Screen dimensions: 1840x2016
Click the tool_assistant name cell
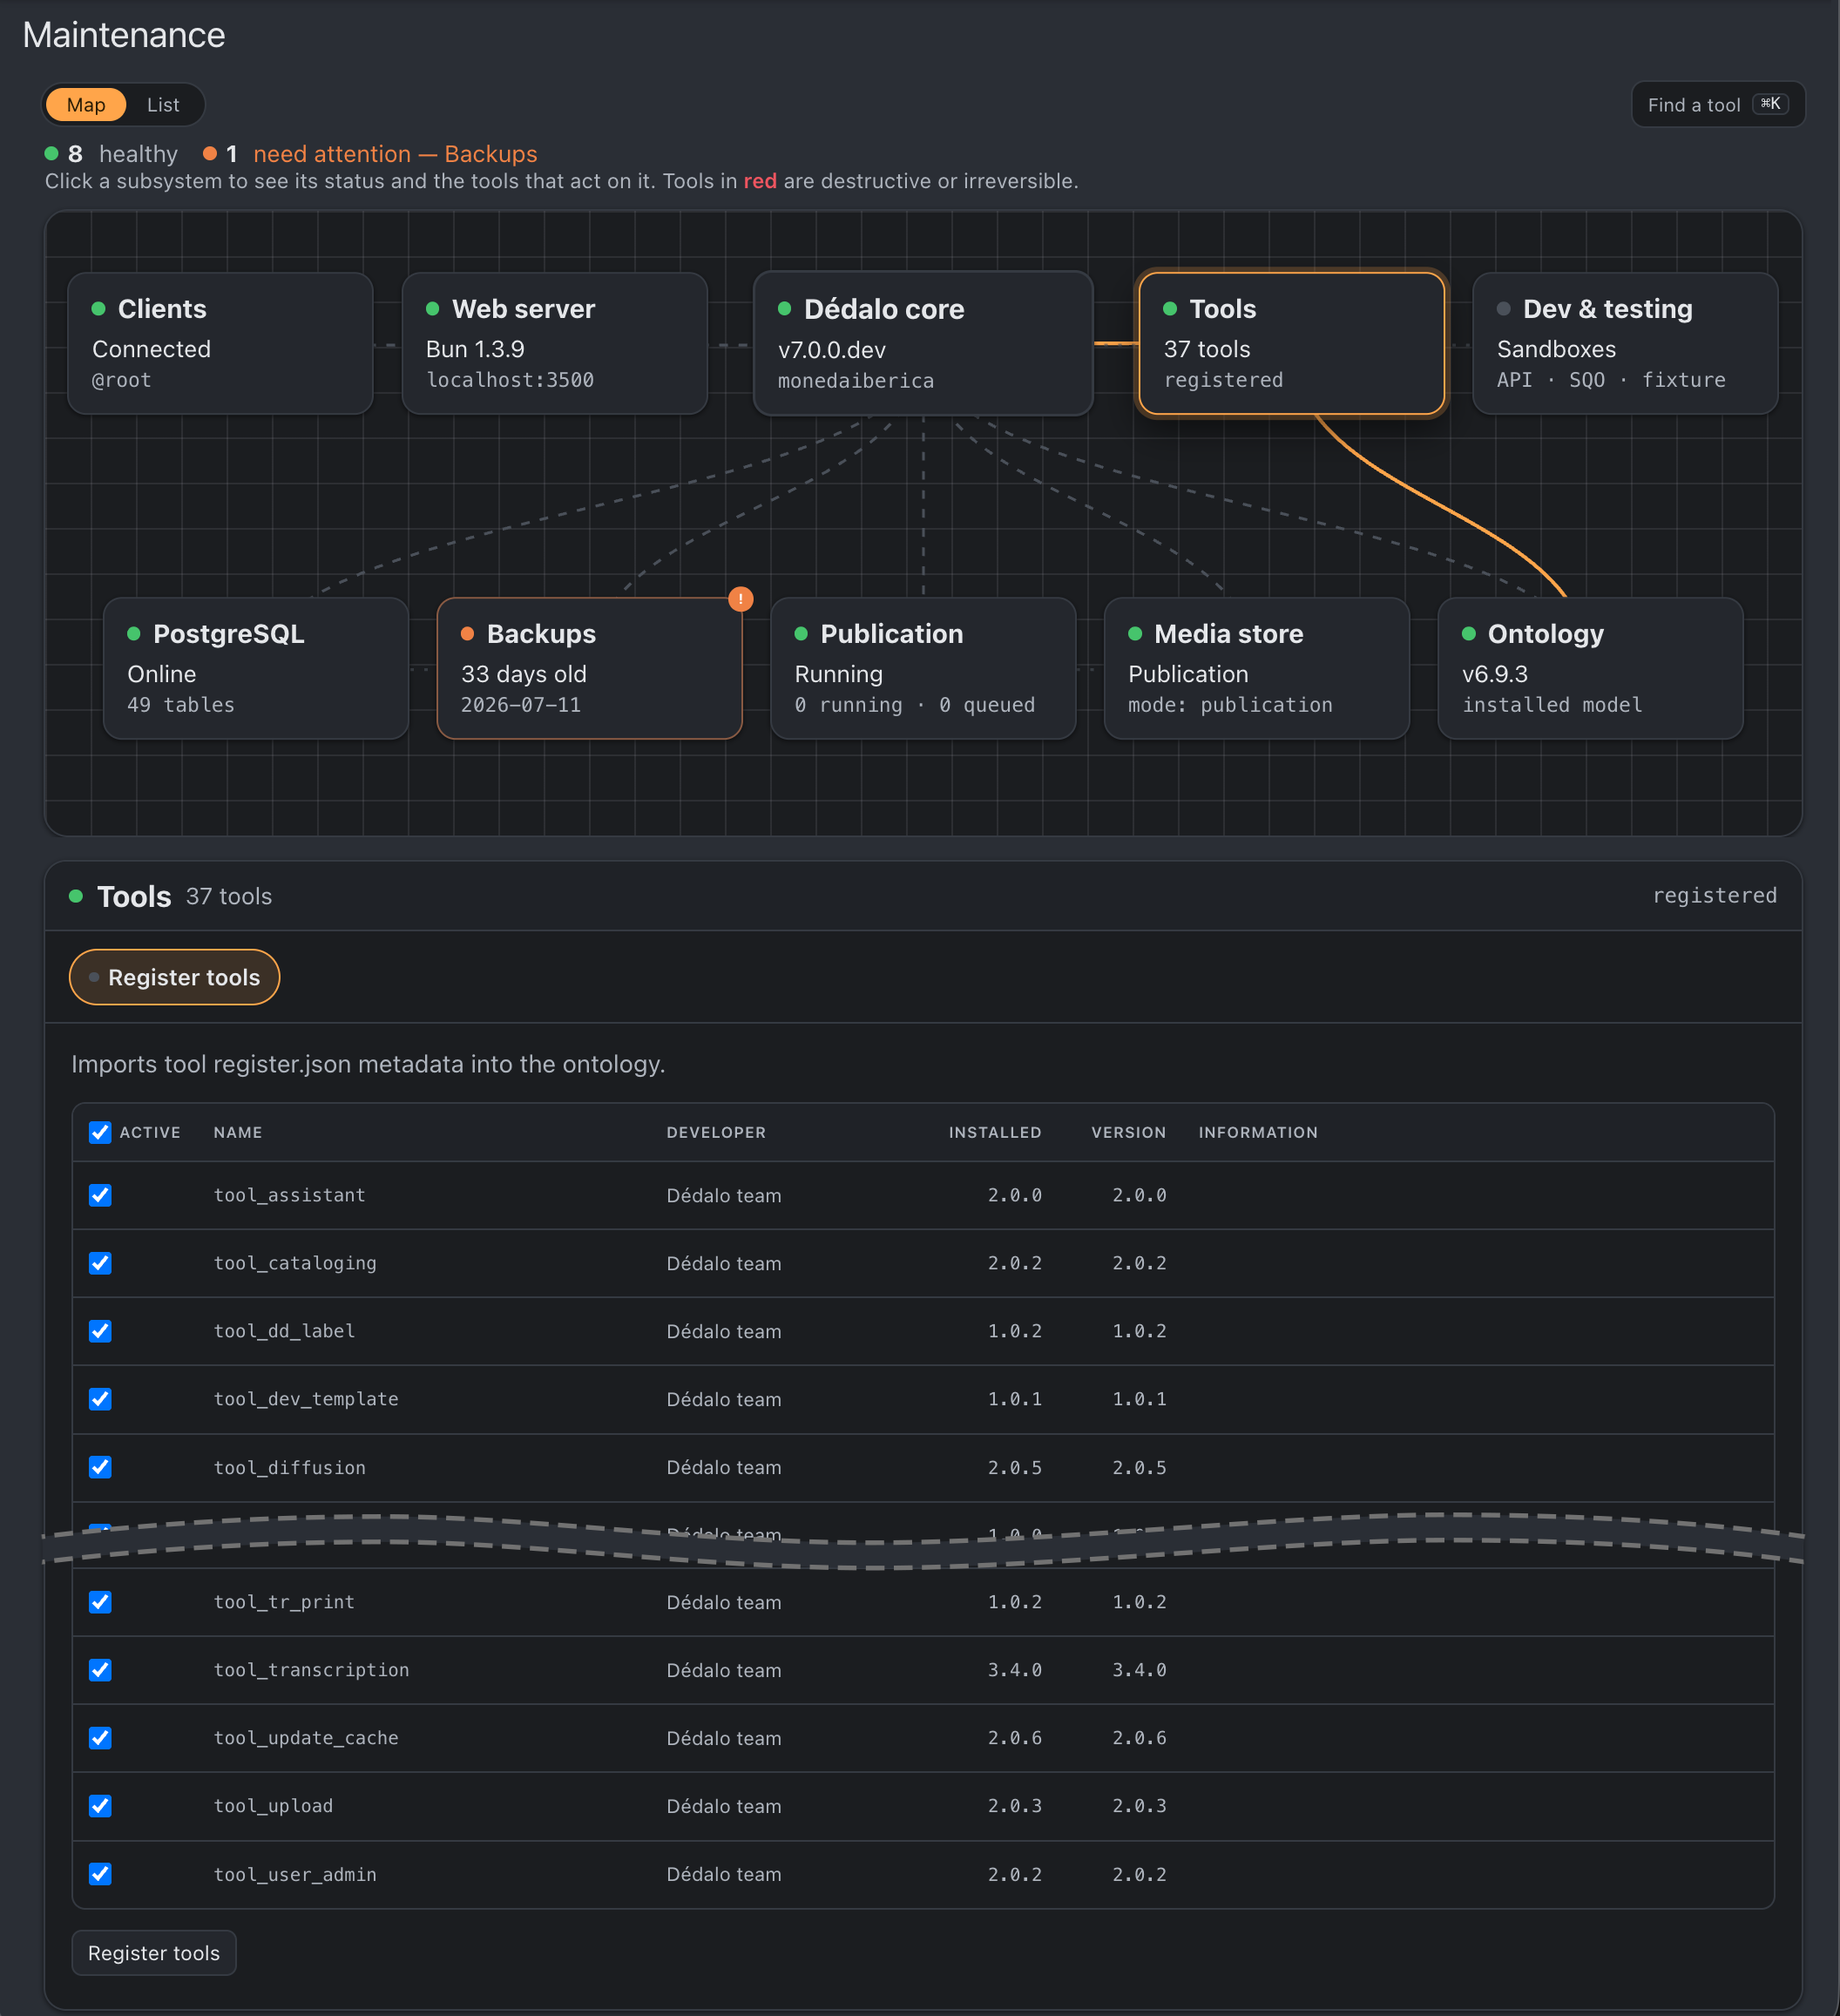tap(290, 1195)
